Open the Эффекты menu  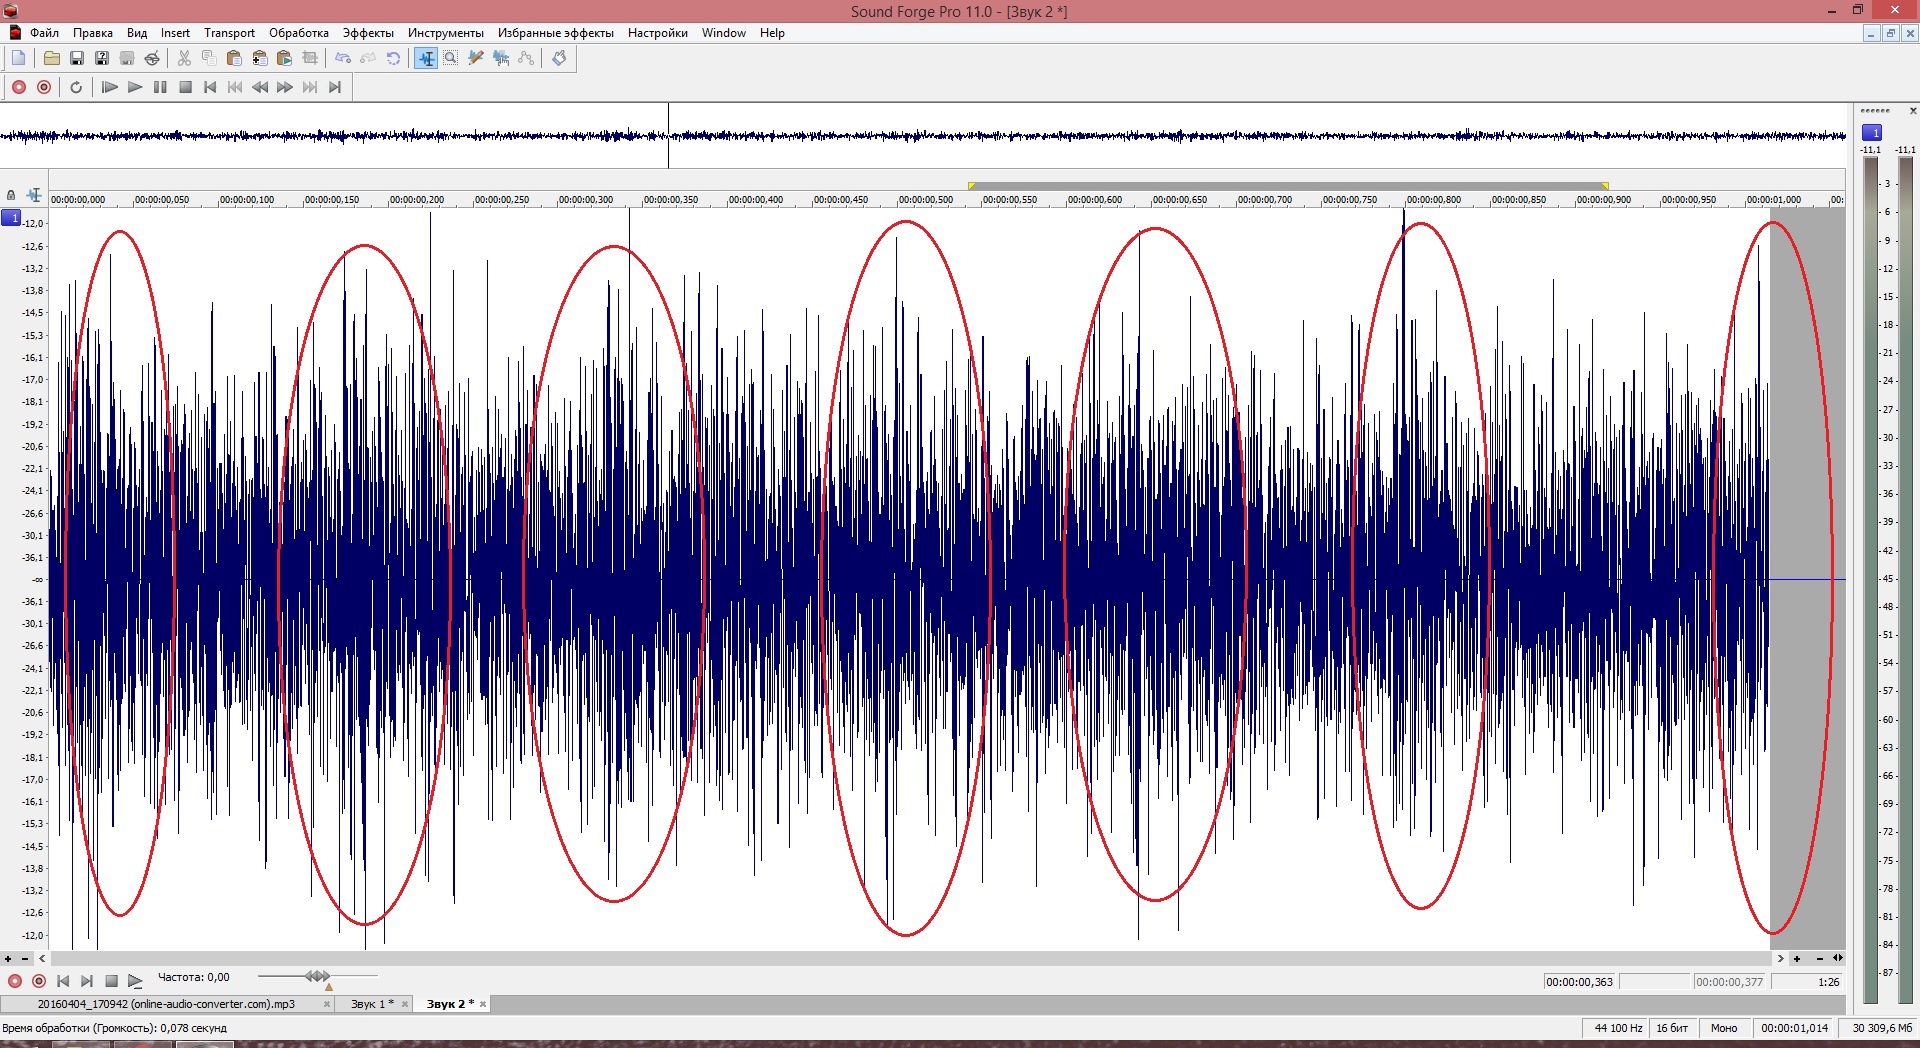[x=368, y=33]
